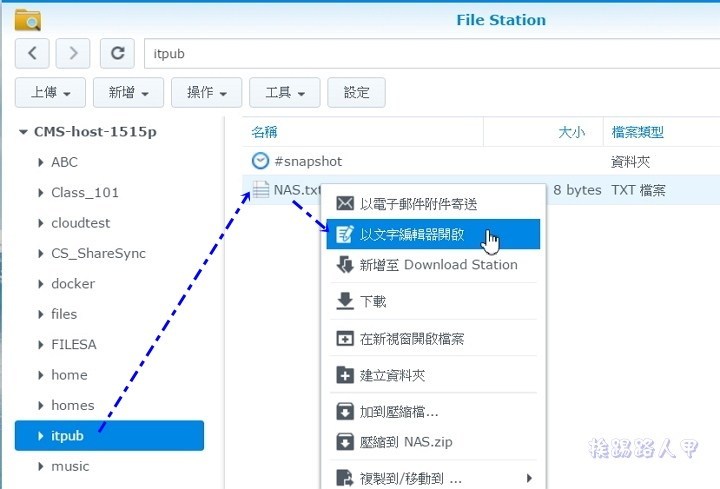The height and width of the screenshot is (489, 720).
Task: Open the 複製到/移動到 submenu arrow
Action: coord(529,478)
